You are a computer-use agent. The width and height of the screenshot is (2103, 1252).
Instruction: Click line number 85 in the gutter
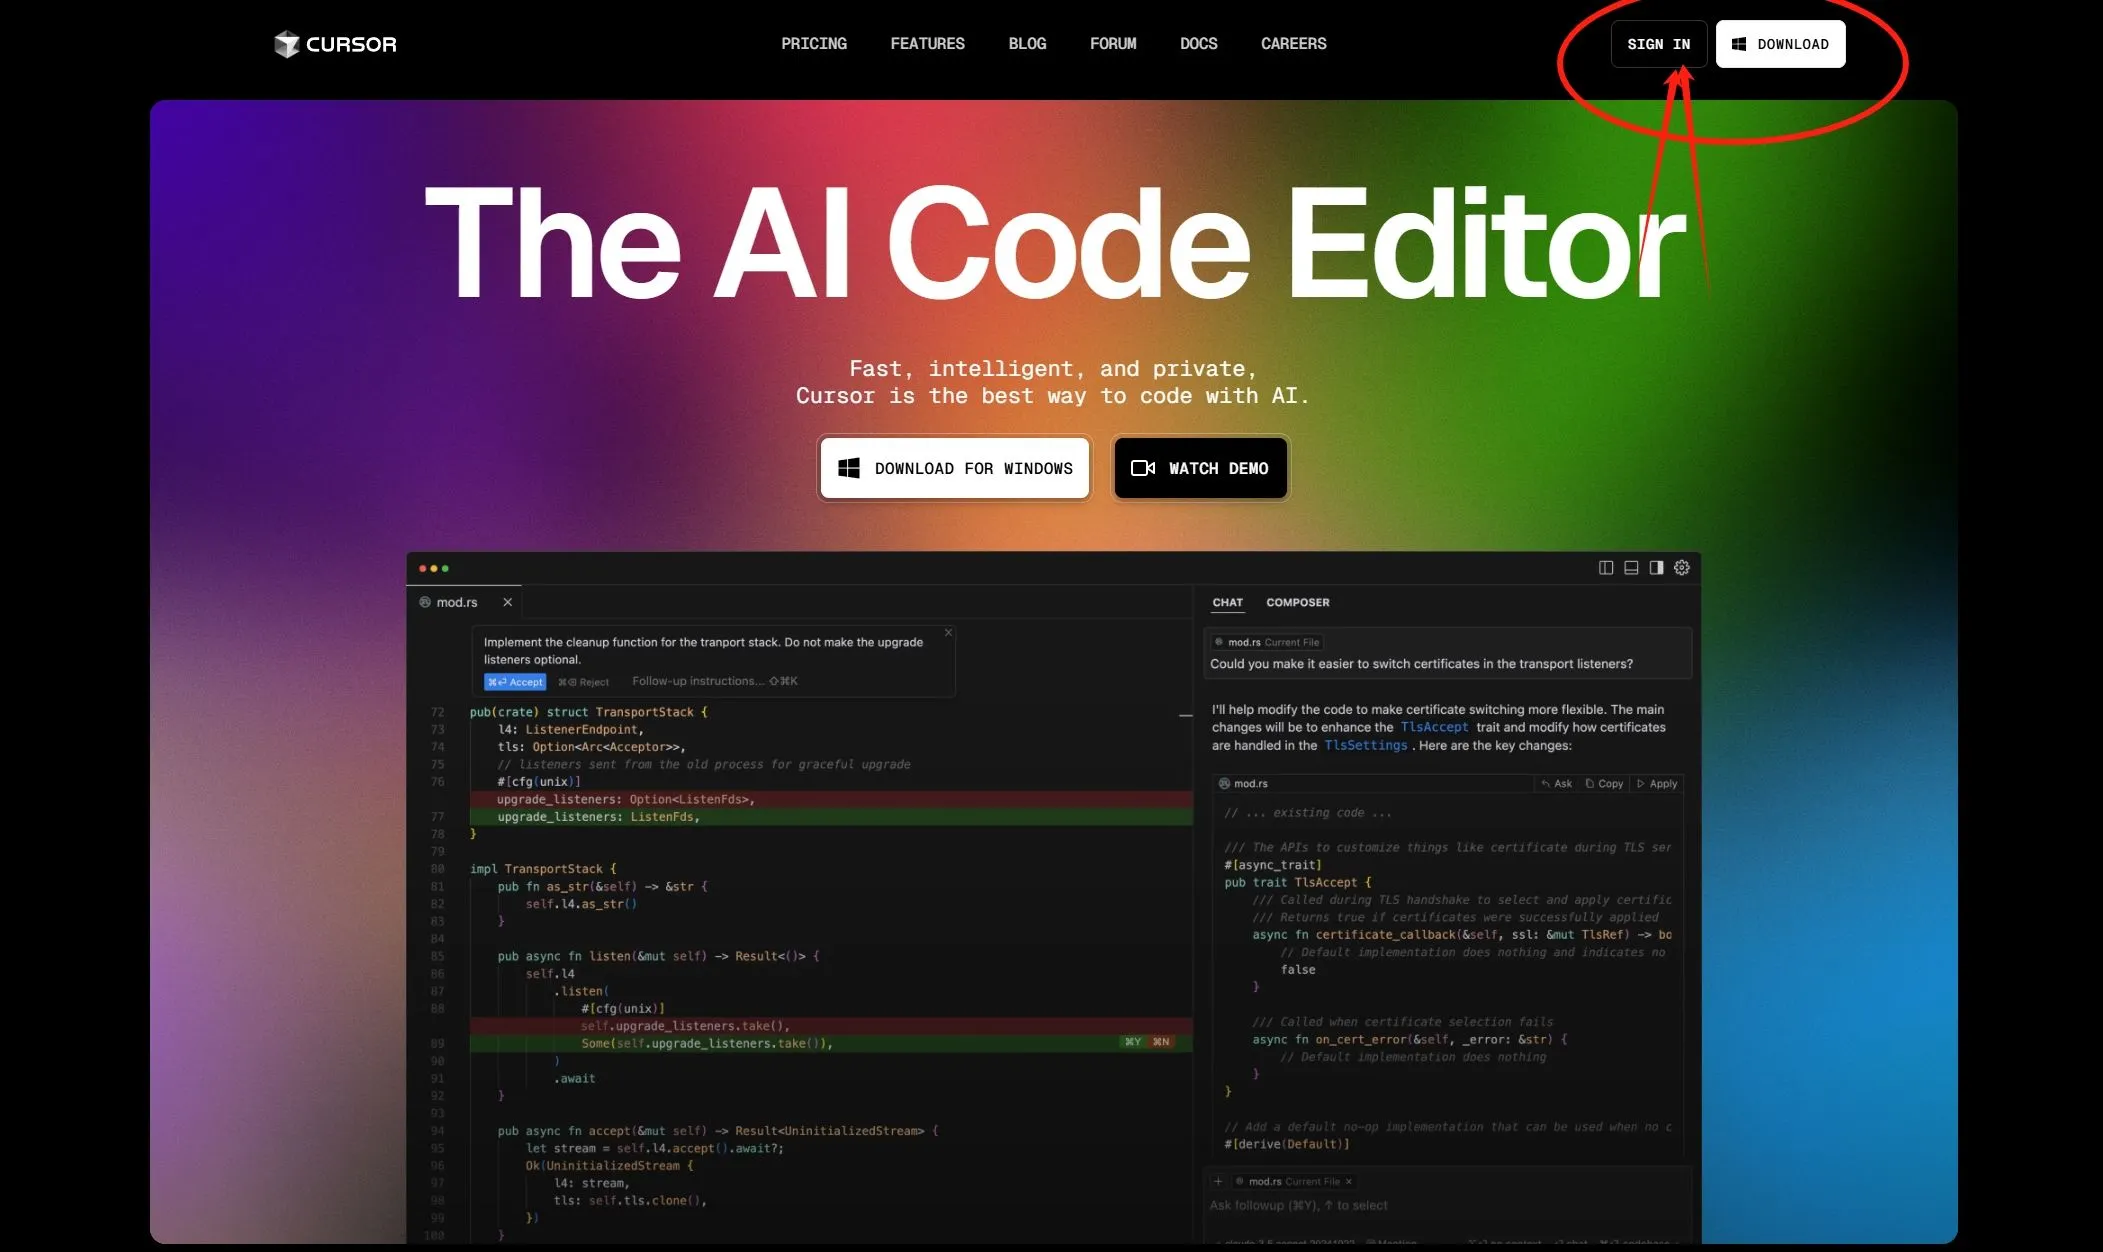[x=437, y=956]
